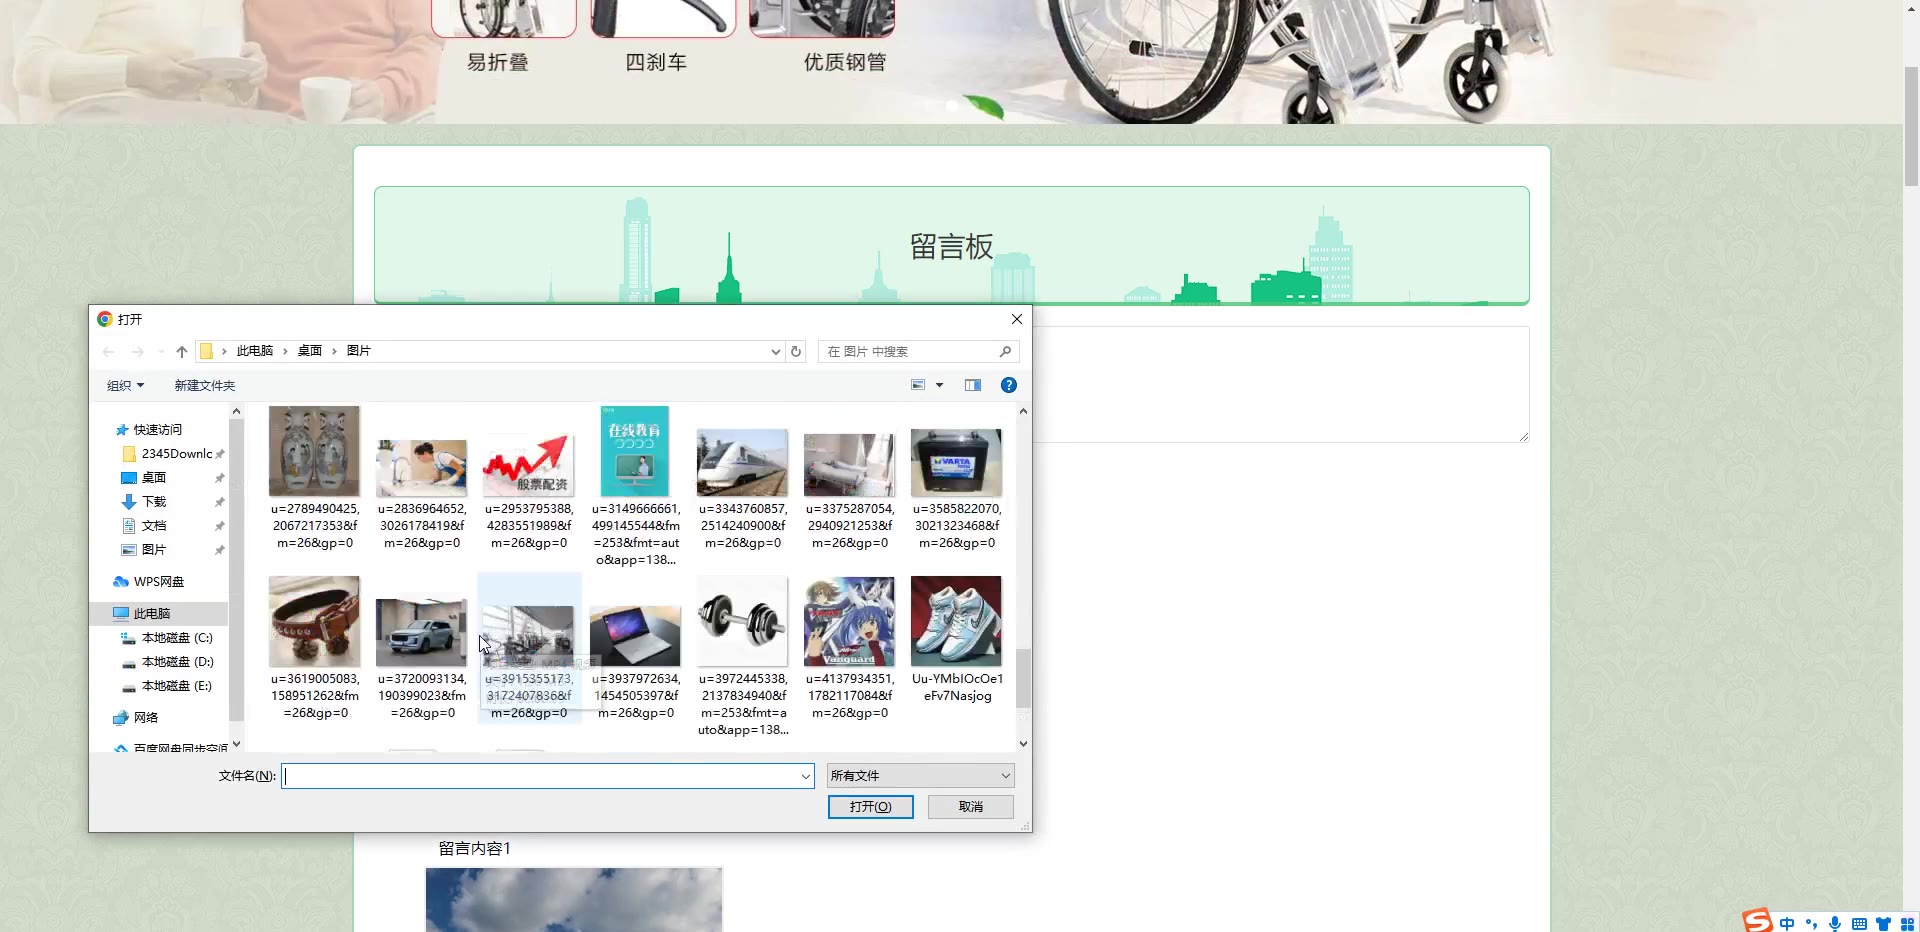Expand the 文件名 combo box dropdown
Viewport: 1920px width, 932px height.
tap(806, 776)
